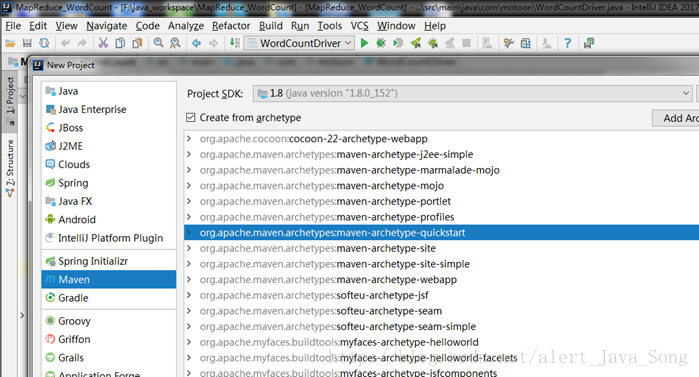Viewport: 699px width, 377px height.
Task: Click the Debug bug icon
Action: click(x=381, y=43)
